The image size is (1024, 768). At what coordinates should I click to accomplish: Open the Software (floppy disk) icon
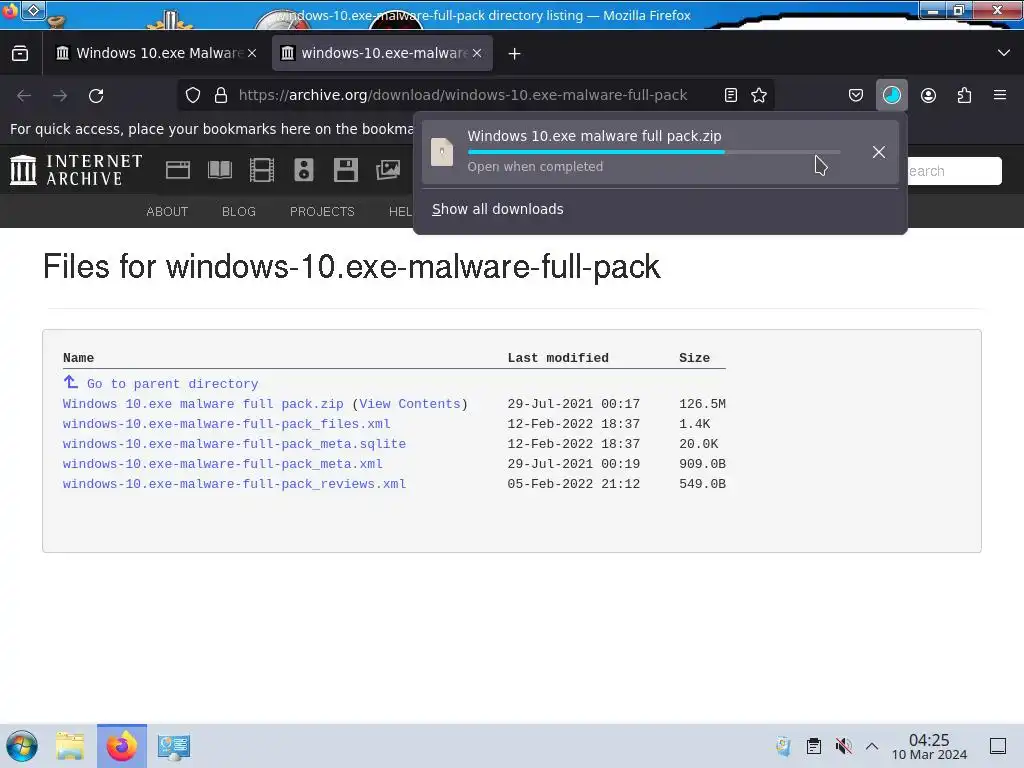click(345, 170)
